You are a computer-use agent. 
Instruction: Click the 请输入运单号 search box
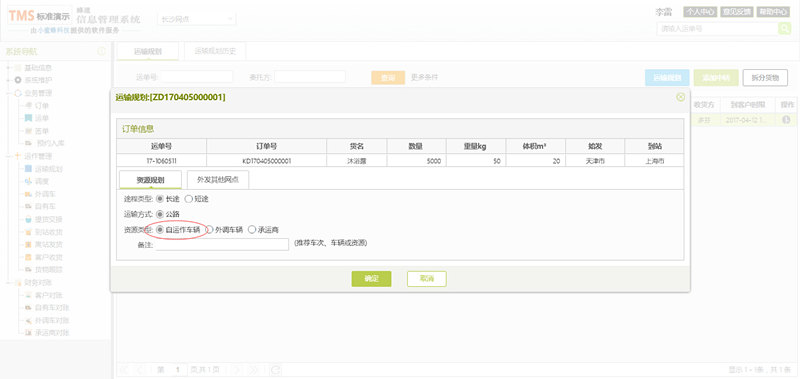pos(717,29)
